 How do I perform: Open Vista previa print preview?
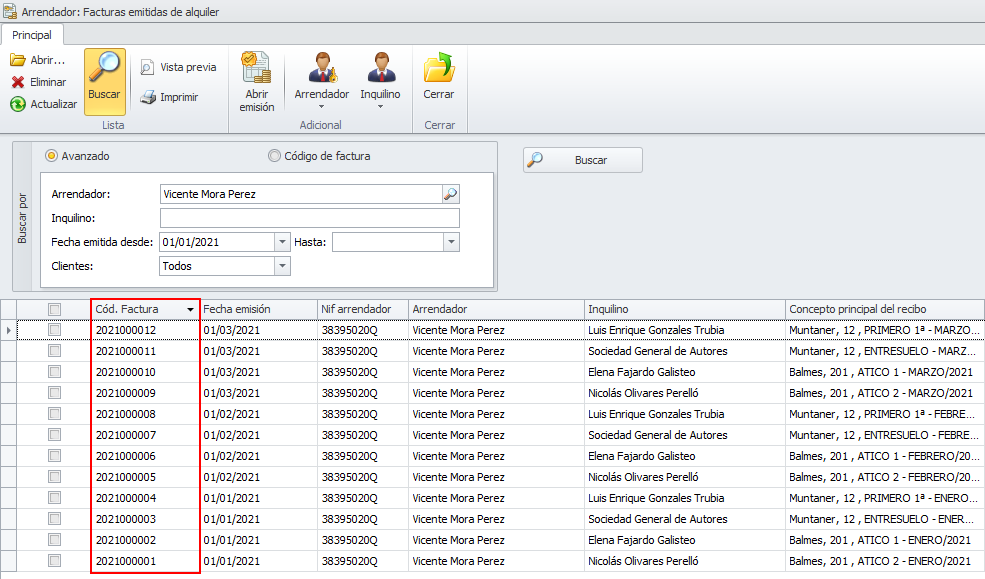pyautogui.click(x=177, y=67)
